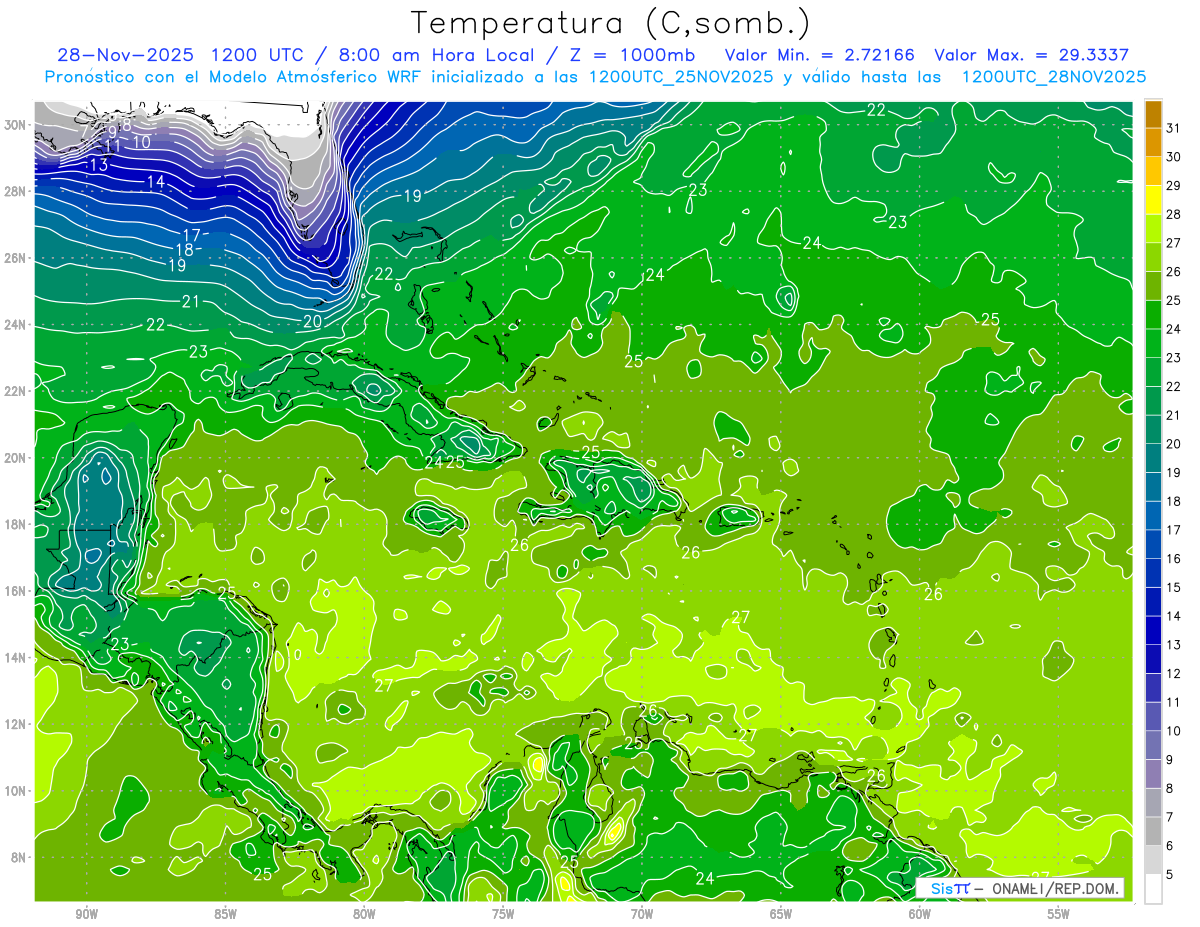The height and width of the screenshot is (927, 1200).
Task: Select the date text "28-Nov-2025 1200 UTC"
Action: [180, 55]
